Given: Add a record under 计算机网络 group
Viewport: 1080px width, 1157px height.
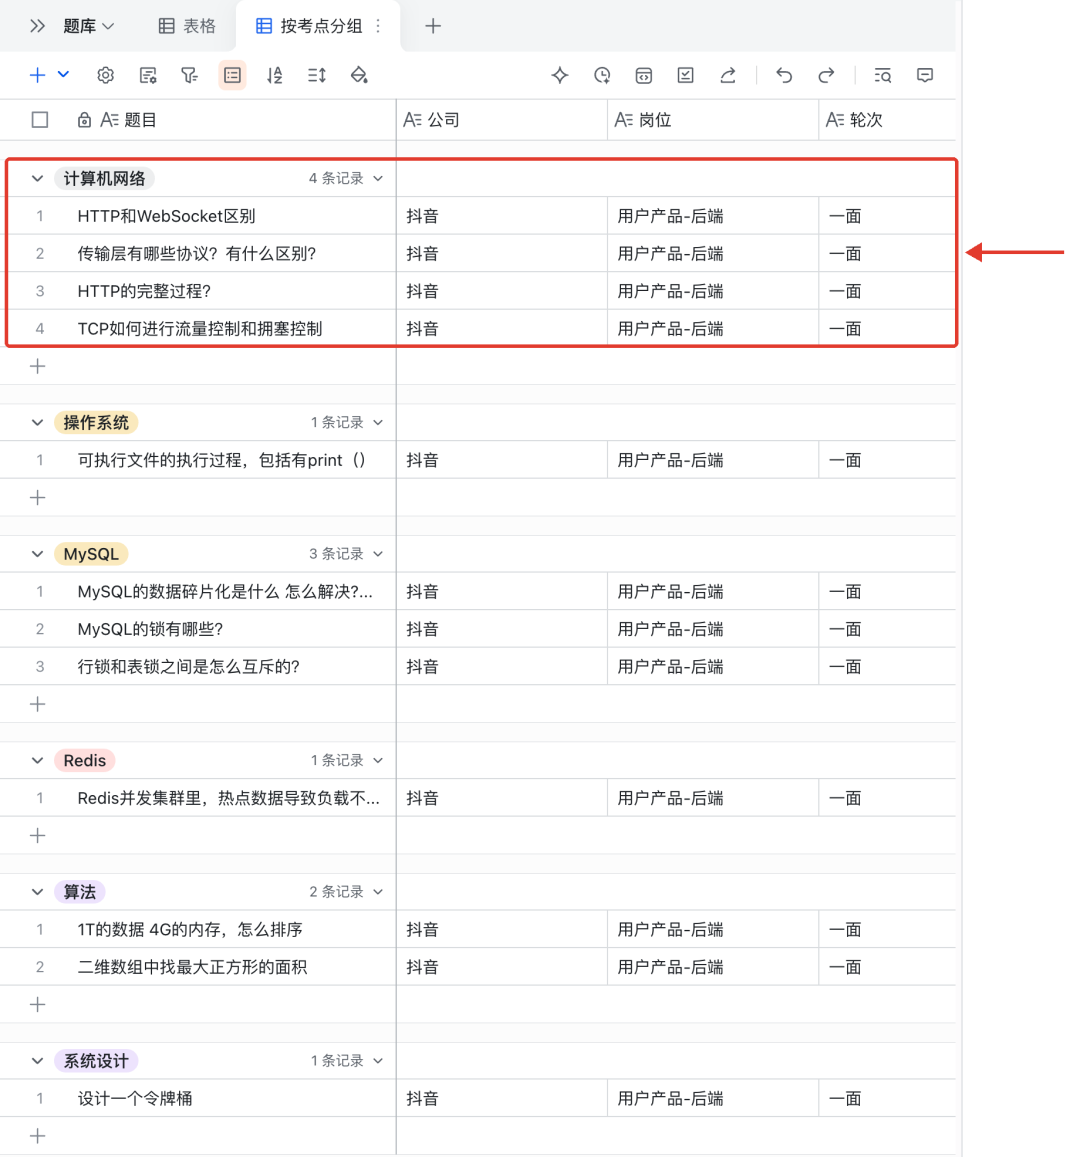Looking at the screenshot, I should pos(38,367).
